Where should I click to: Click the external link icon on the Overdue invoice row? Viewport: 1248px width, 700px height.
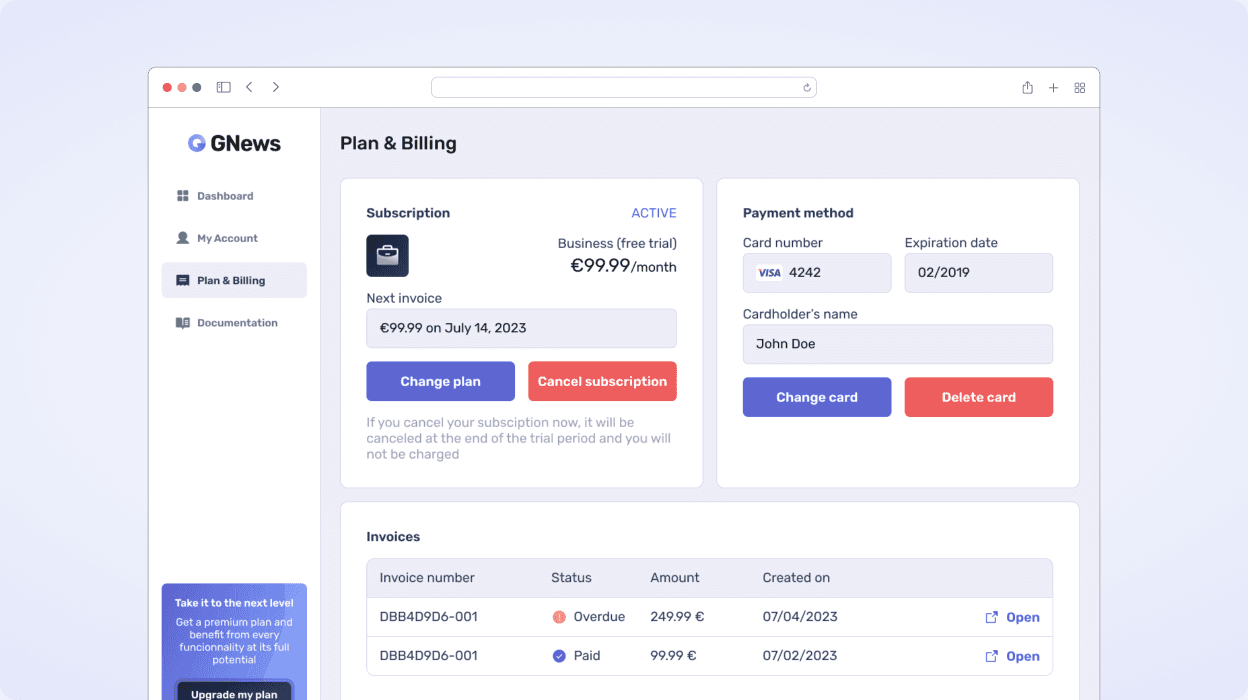[x=992, y=617]
